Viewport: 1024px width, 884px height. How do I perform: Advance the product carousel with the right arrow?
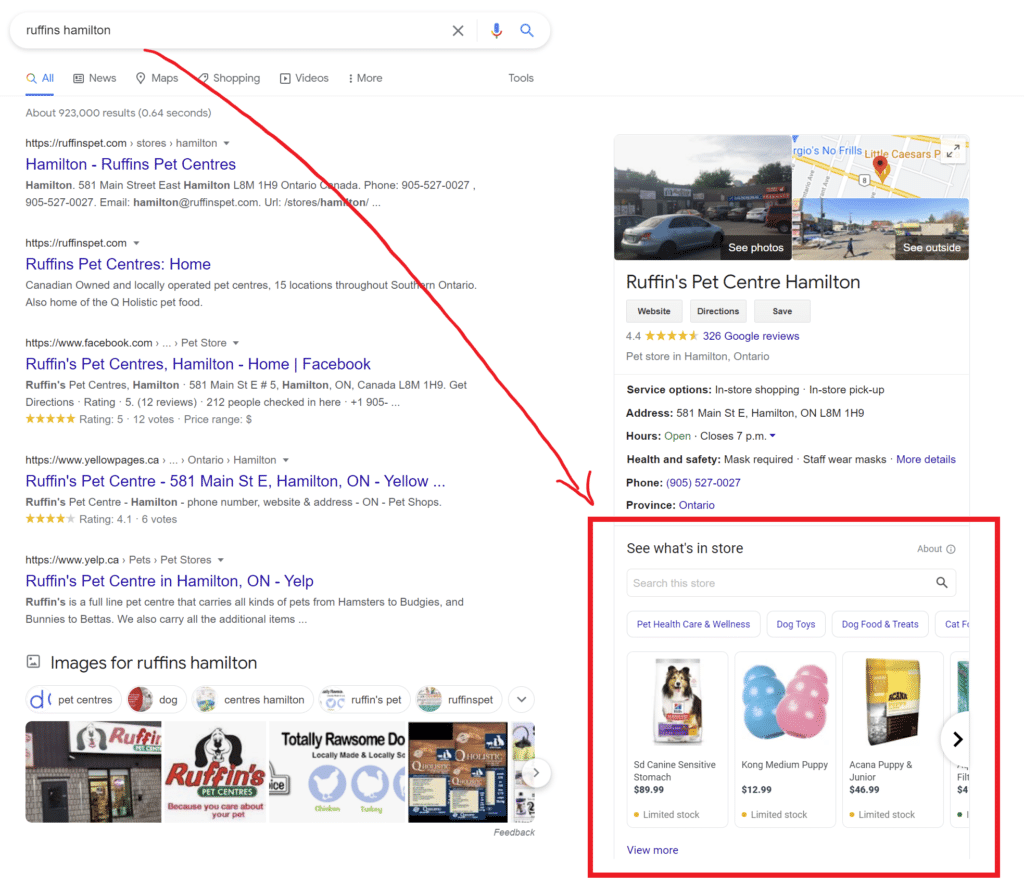click(957, 739)
